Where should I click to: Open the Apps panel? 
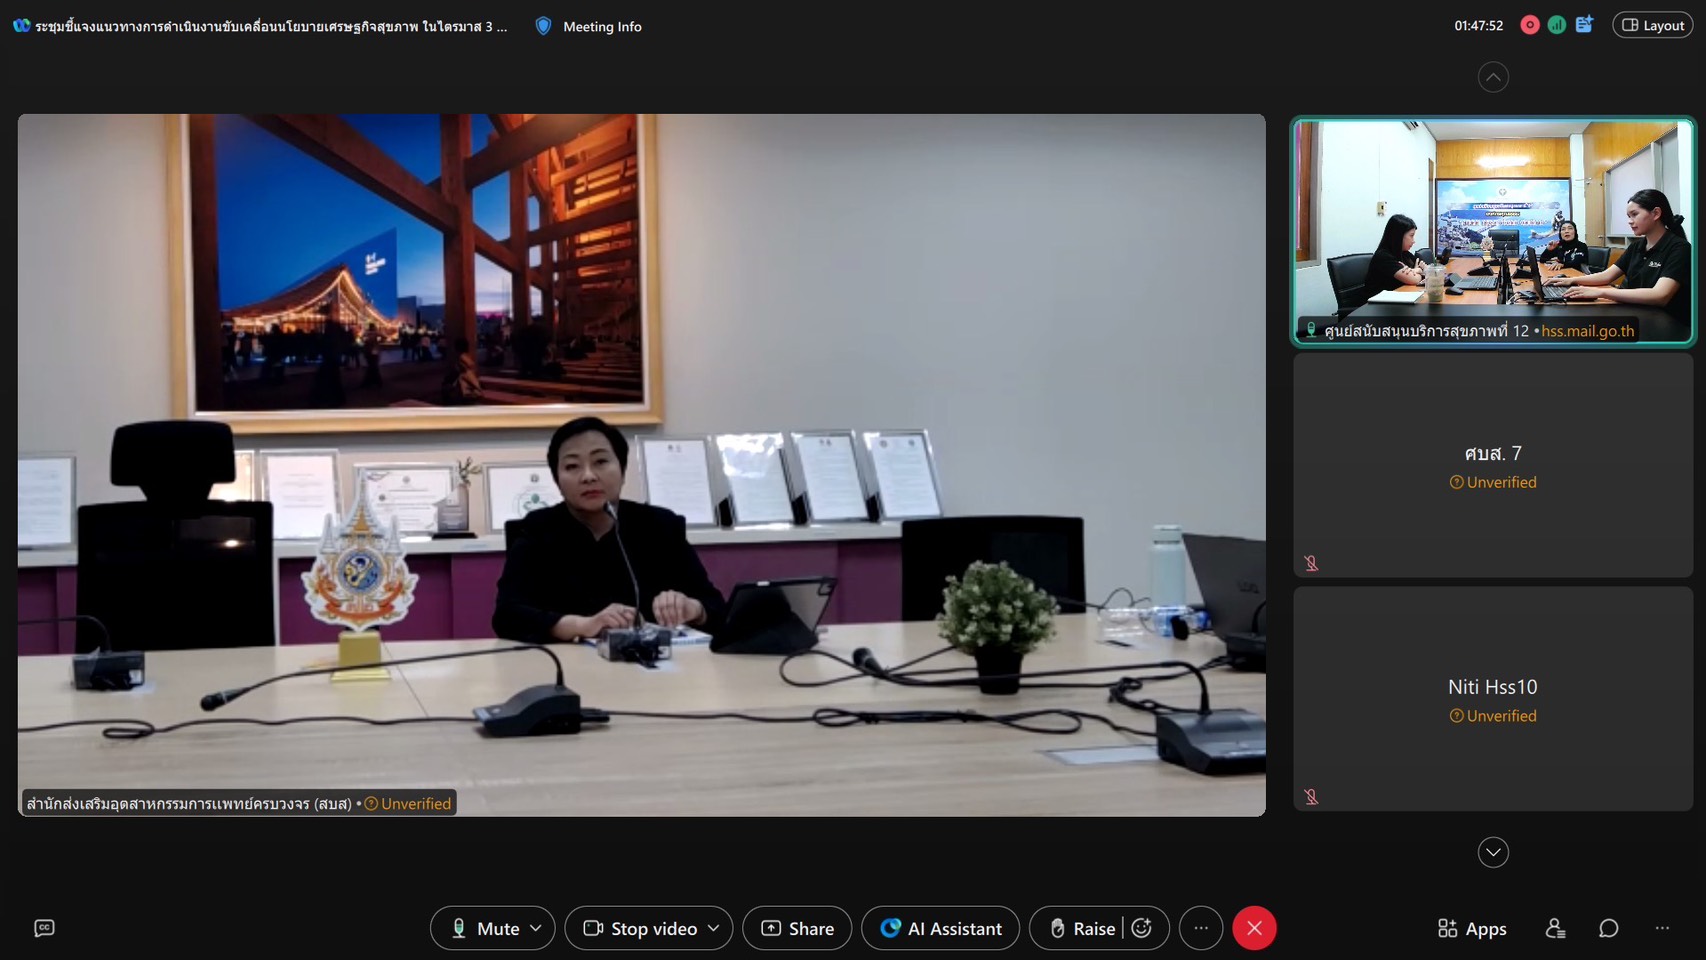(x=1471, y=928)
